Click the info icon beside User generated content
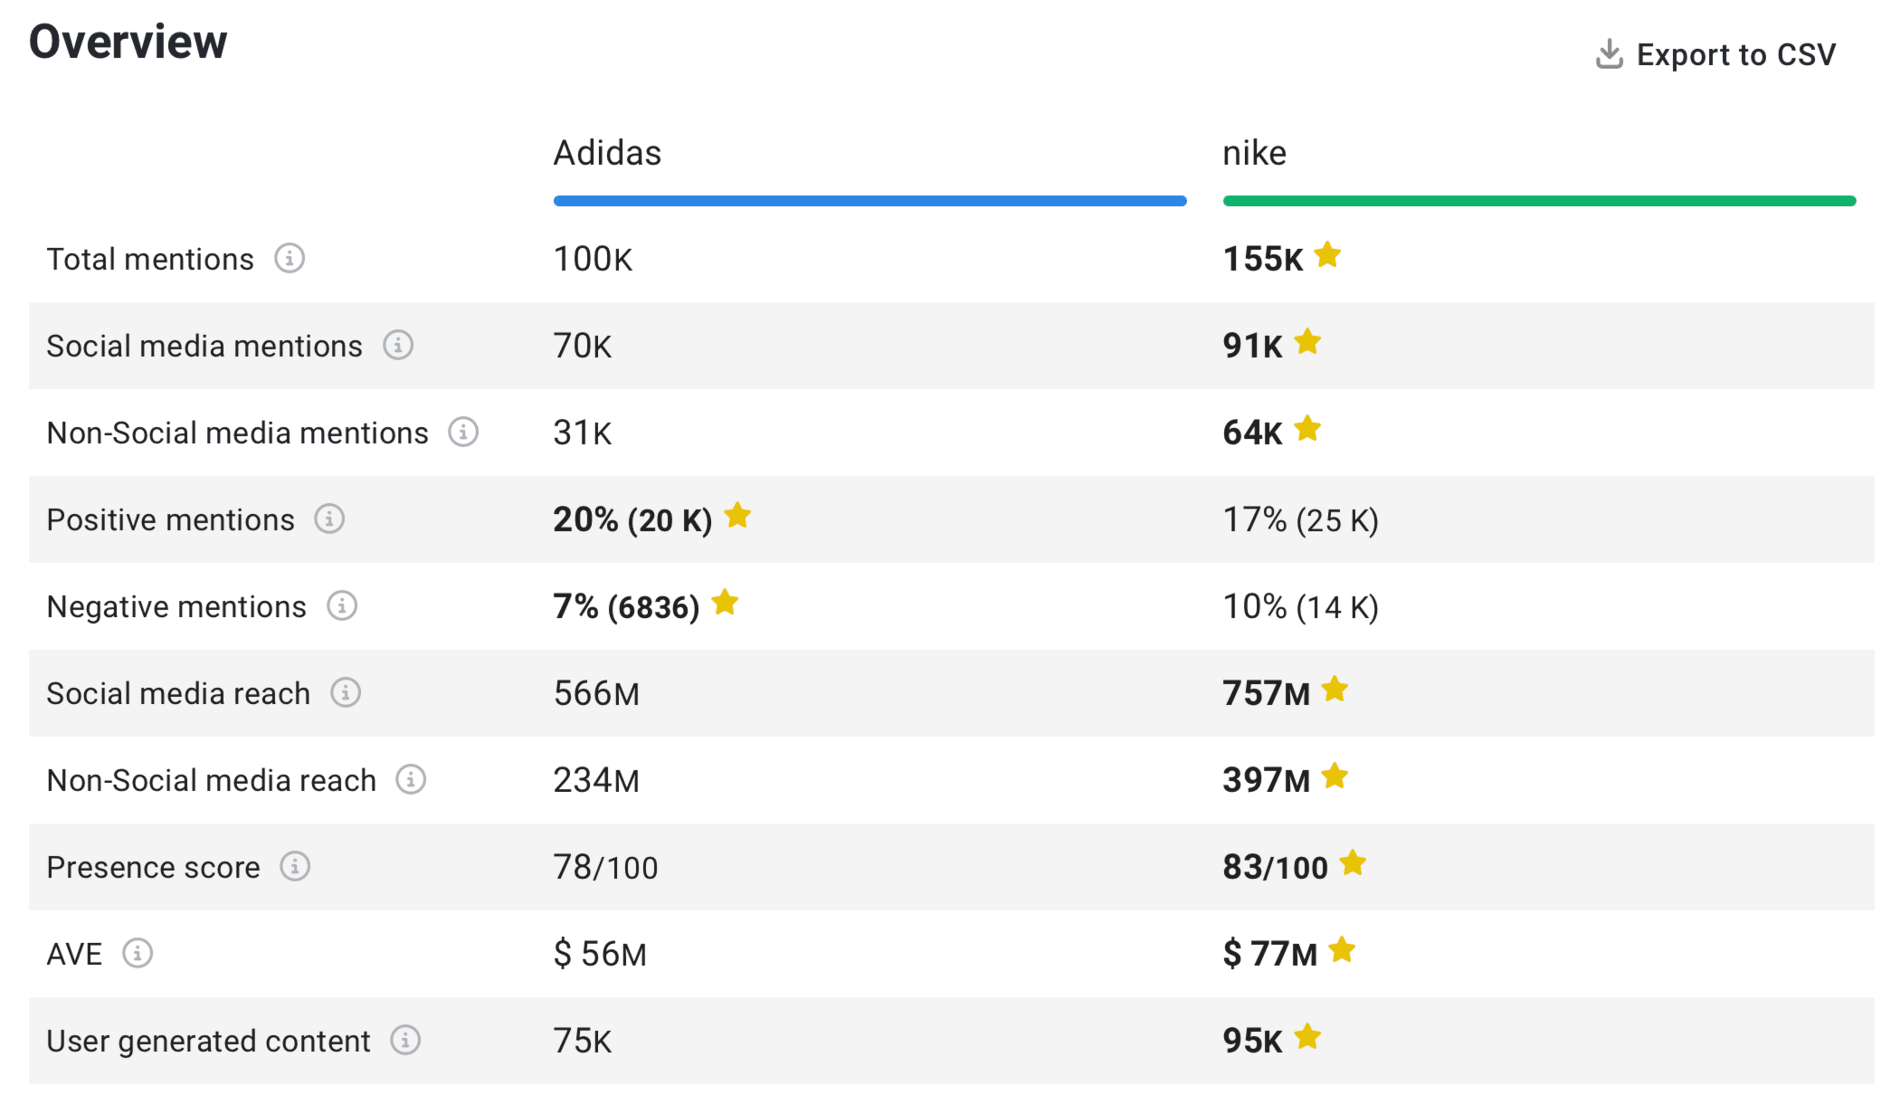Image resolution: width=1900 pixels, height=1095 pixels. (x=407, y=1040)
